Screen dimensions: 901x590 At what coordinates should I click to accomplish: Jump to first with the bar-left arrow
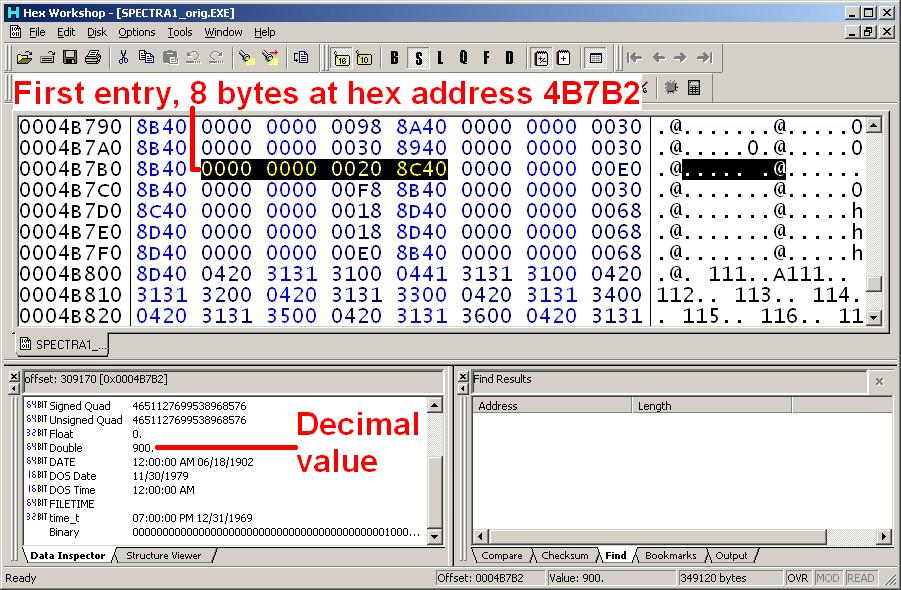click(634, 57)
